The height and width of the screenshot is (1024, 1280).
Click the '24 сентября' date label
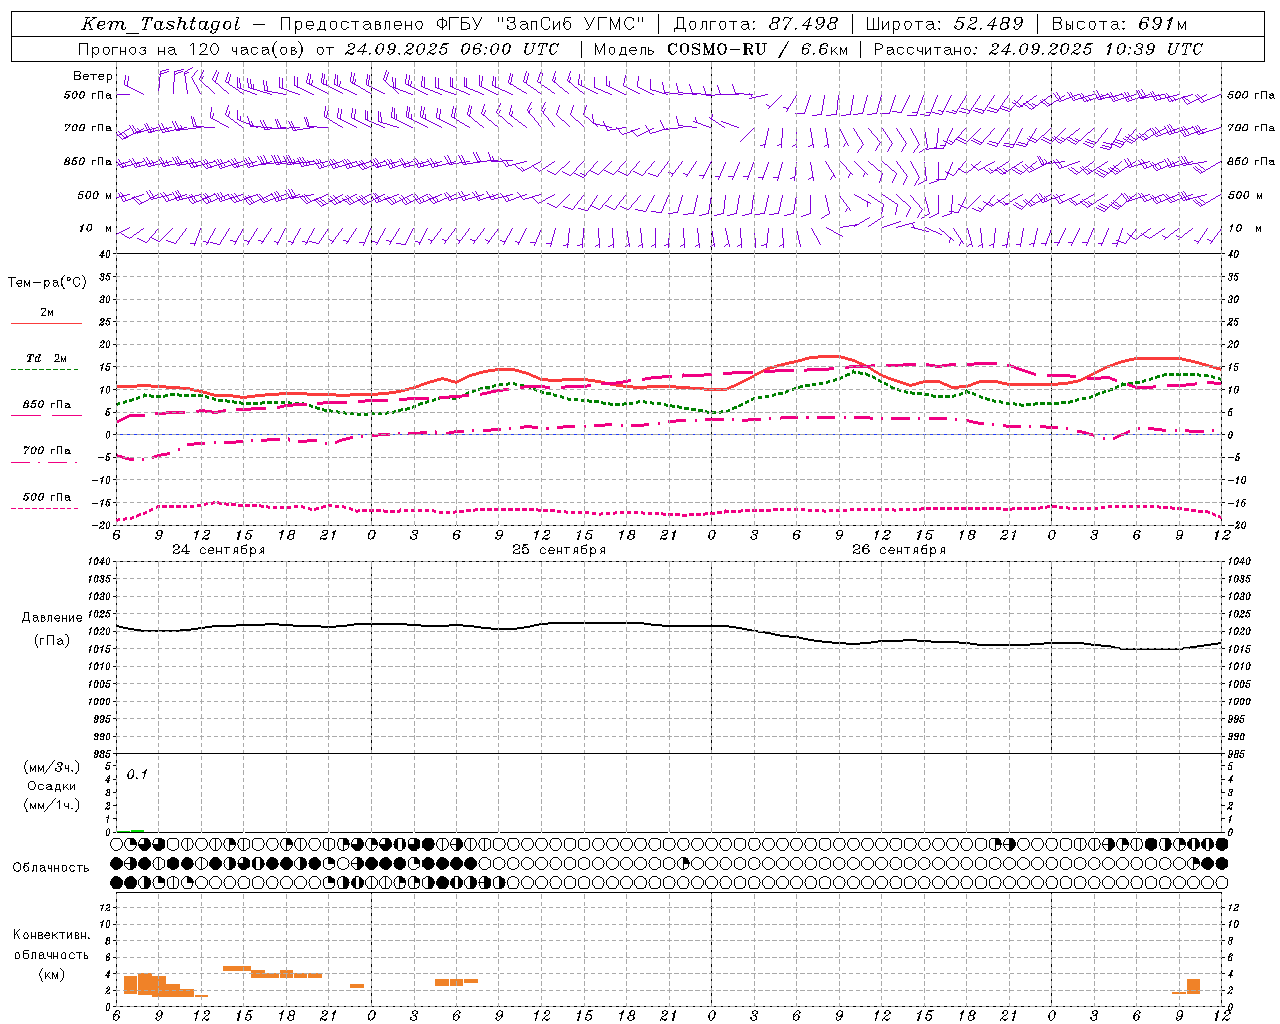point(219,550)
